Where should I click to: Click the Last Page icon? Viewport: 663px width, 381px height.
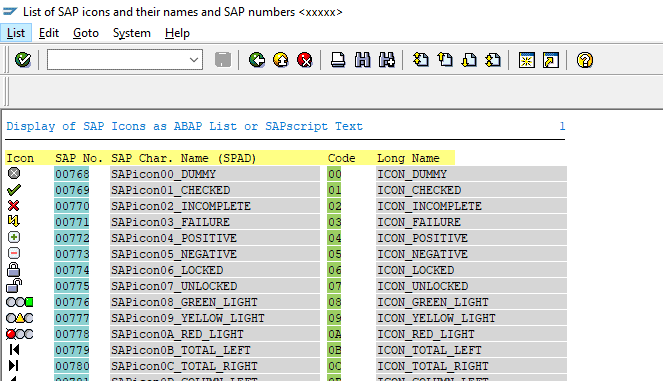(493, 60)
